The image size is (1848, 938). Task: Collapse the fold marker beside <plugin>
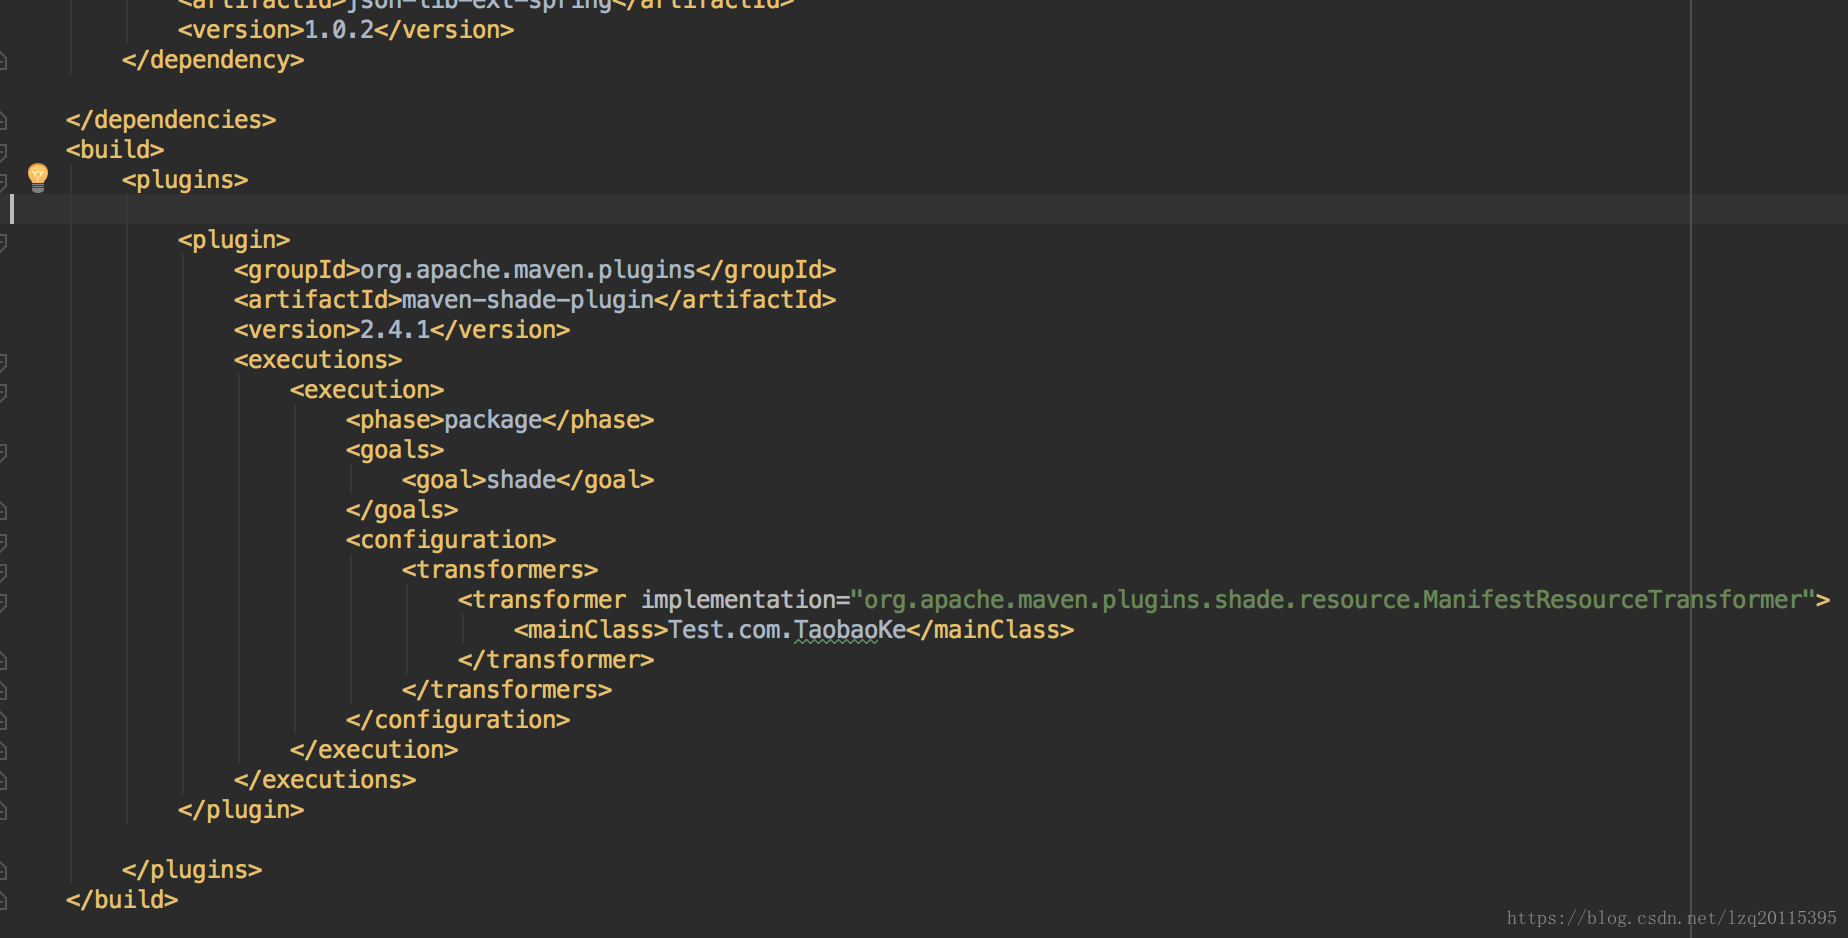tap(3, 242)
